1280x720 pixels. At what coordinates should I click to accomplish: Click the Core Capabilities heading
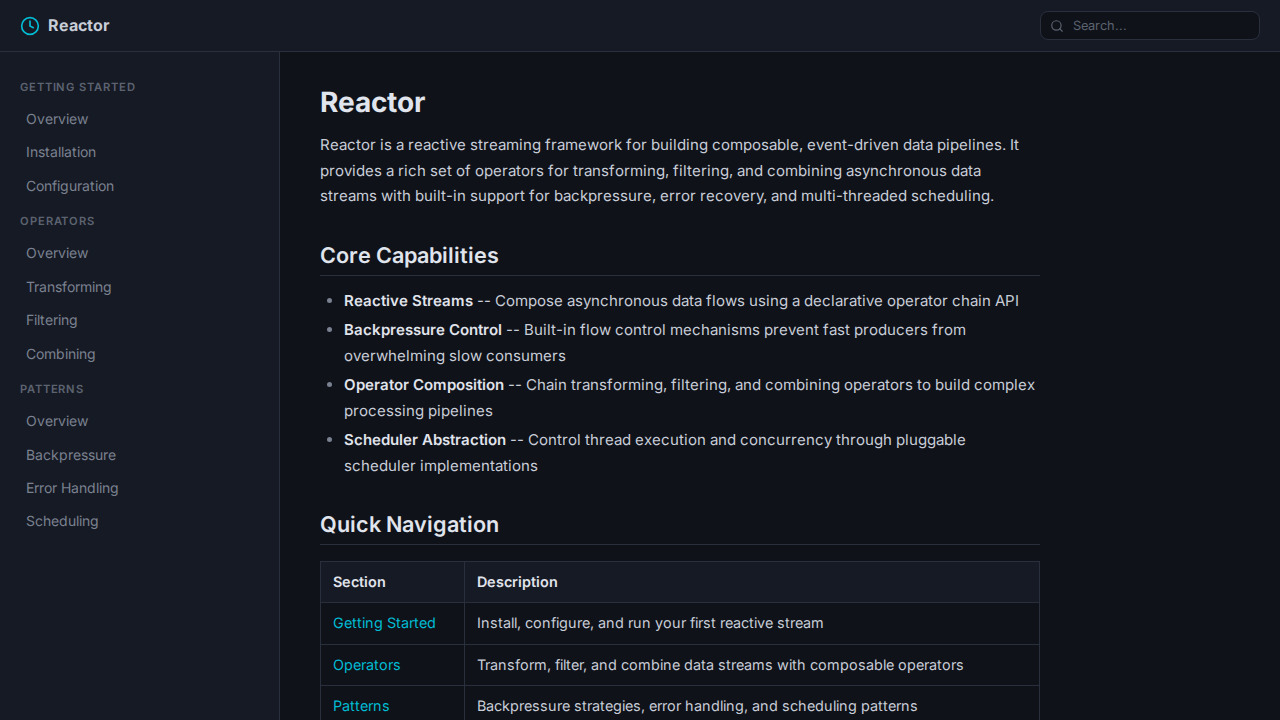pyautogui.click(x=409, y=256)
